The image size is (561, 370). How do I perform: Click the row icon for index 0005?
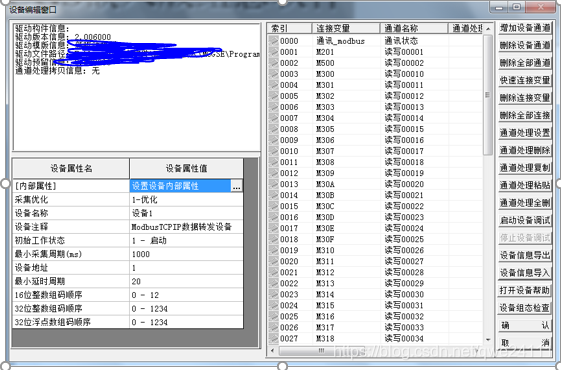click(274, 96)
